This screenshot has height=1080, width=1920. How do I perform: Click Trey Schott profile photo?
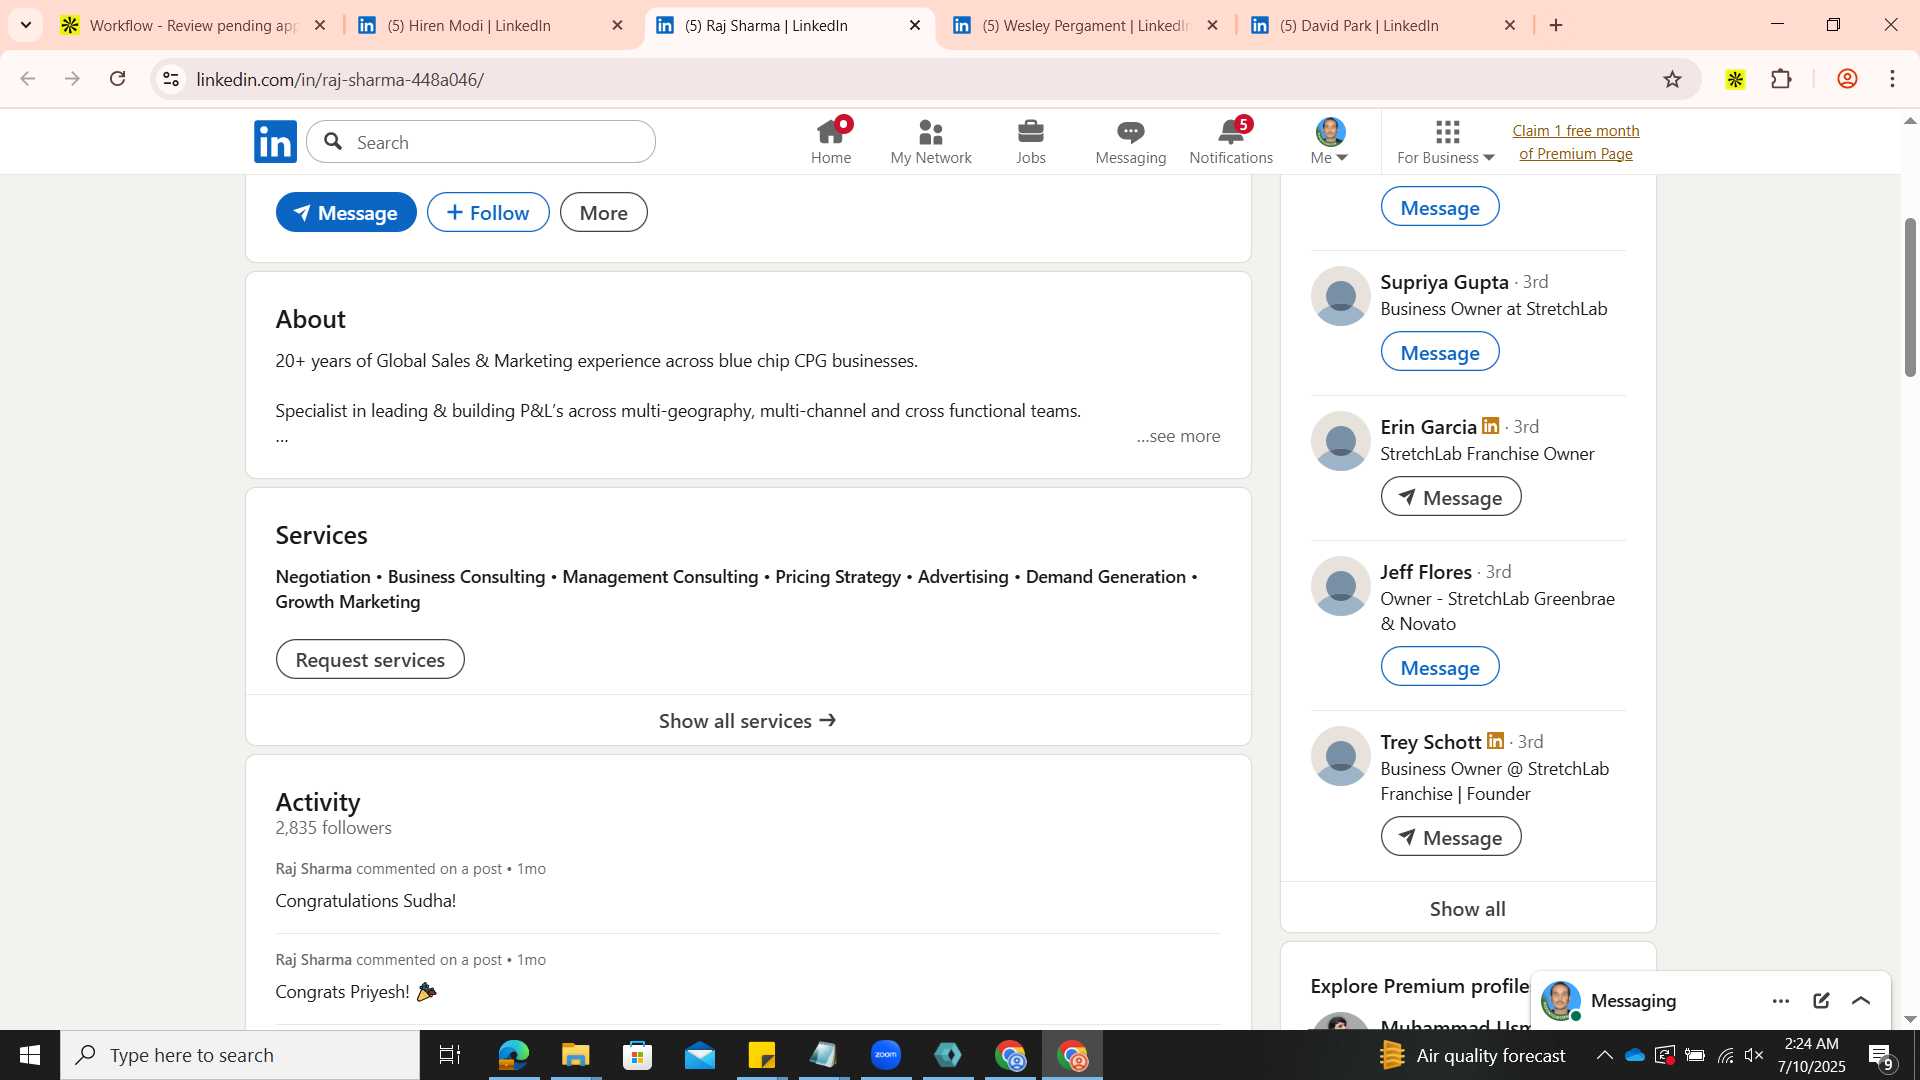point(1340,756)
